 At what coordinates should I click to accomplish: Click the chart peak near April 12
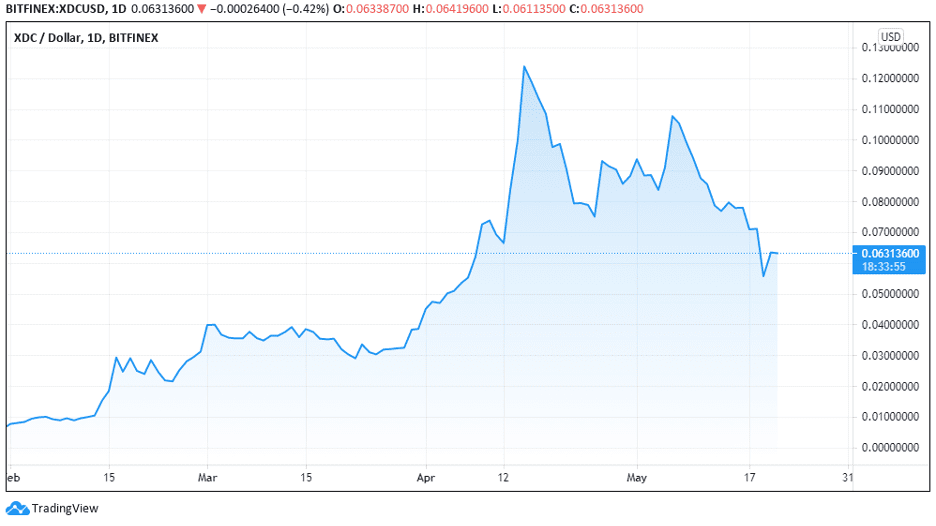pyautogui.click(x=524, y=67)
